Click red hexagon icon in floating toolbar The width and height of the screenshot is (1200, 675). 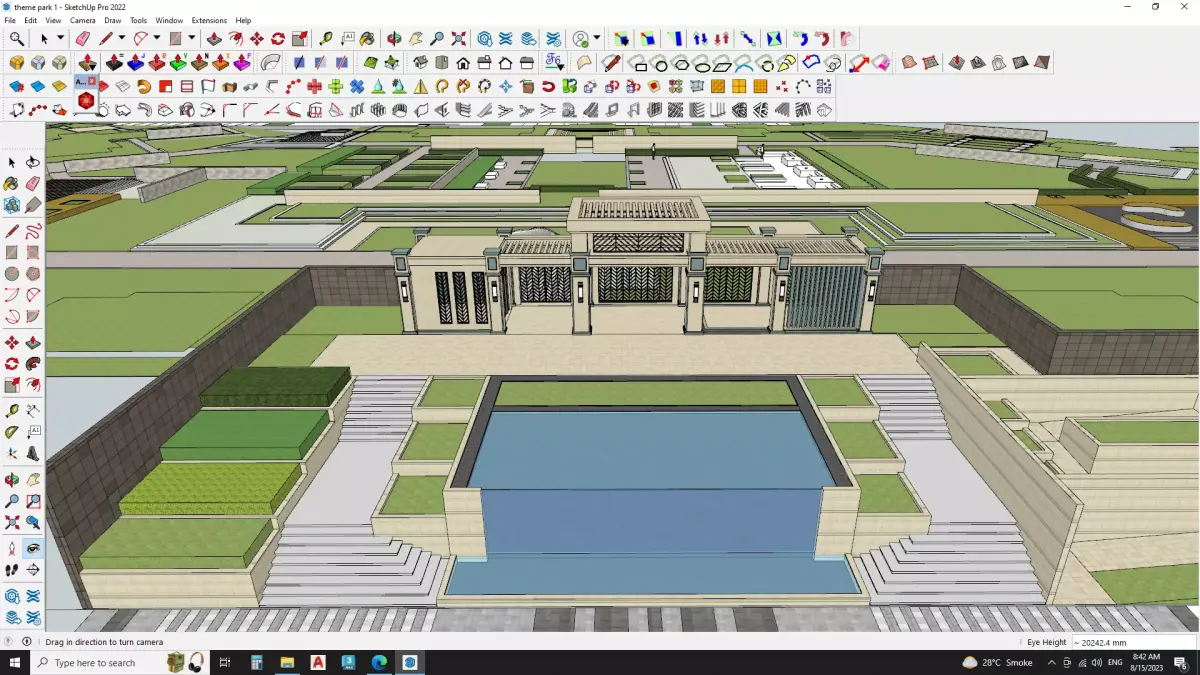tap(86, 101)
